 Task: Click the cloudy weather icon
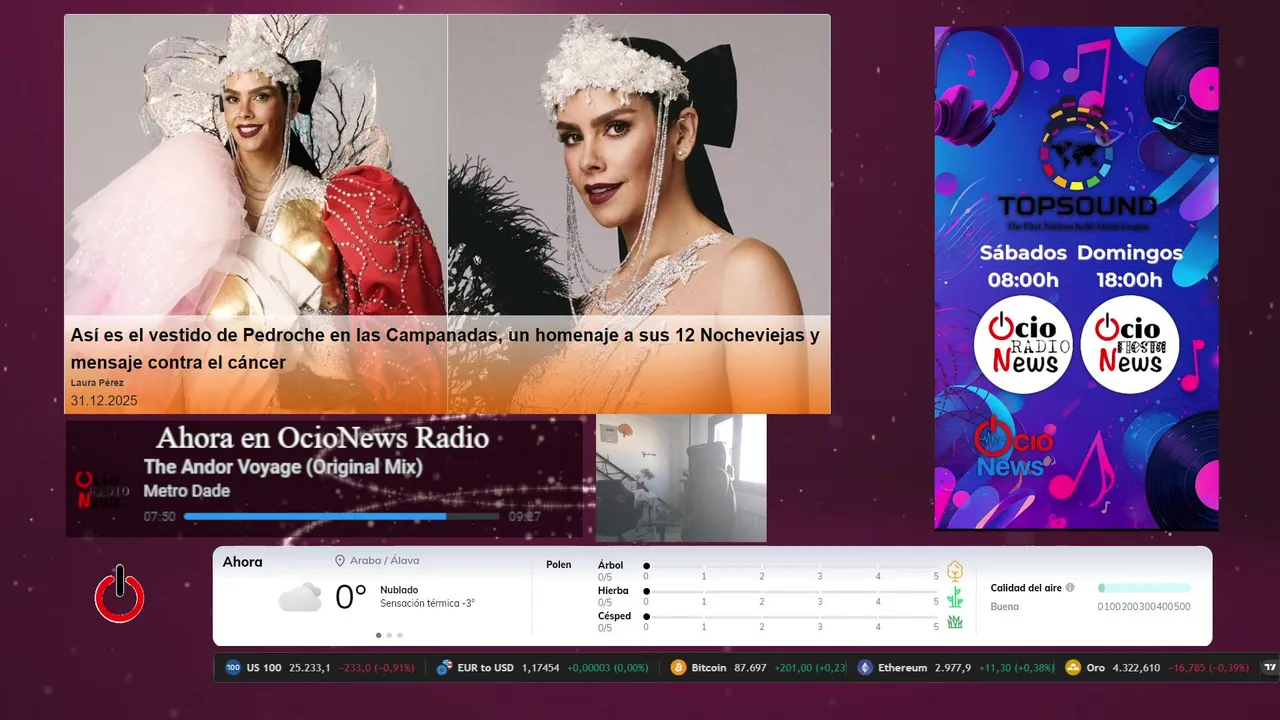click(300, 597)
